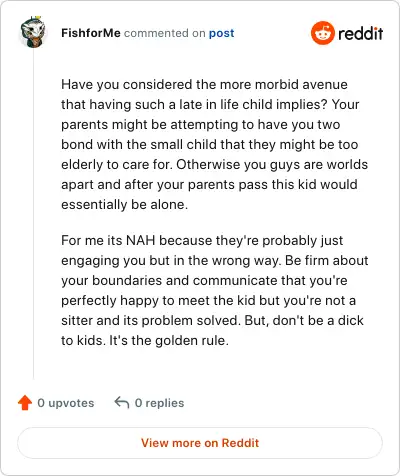
Task: Click the paragraph starting 'For me its NAH'
Action: tap(214, 290)
